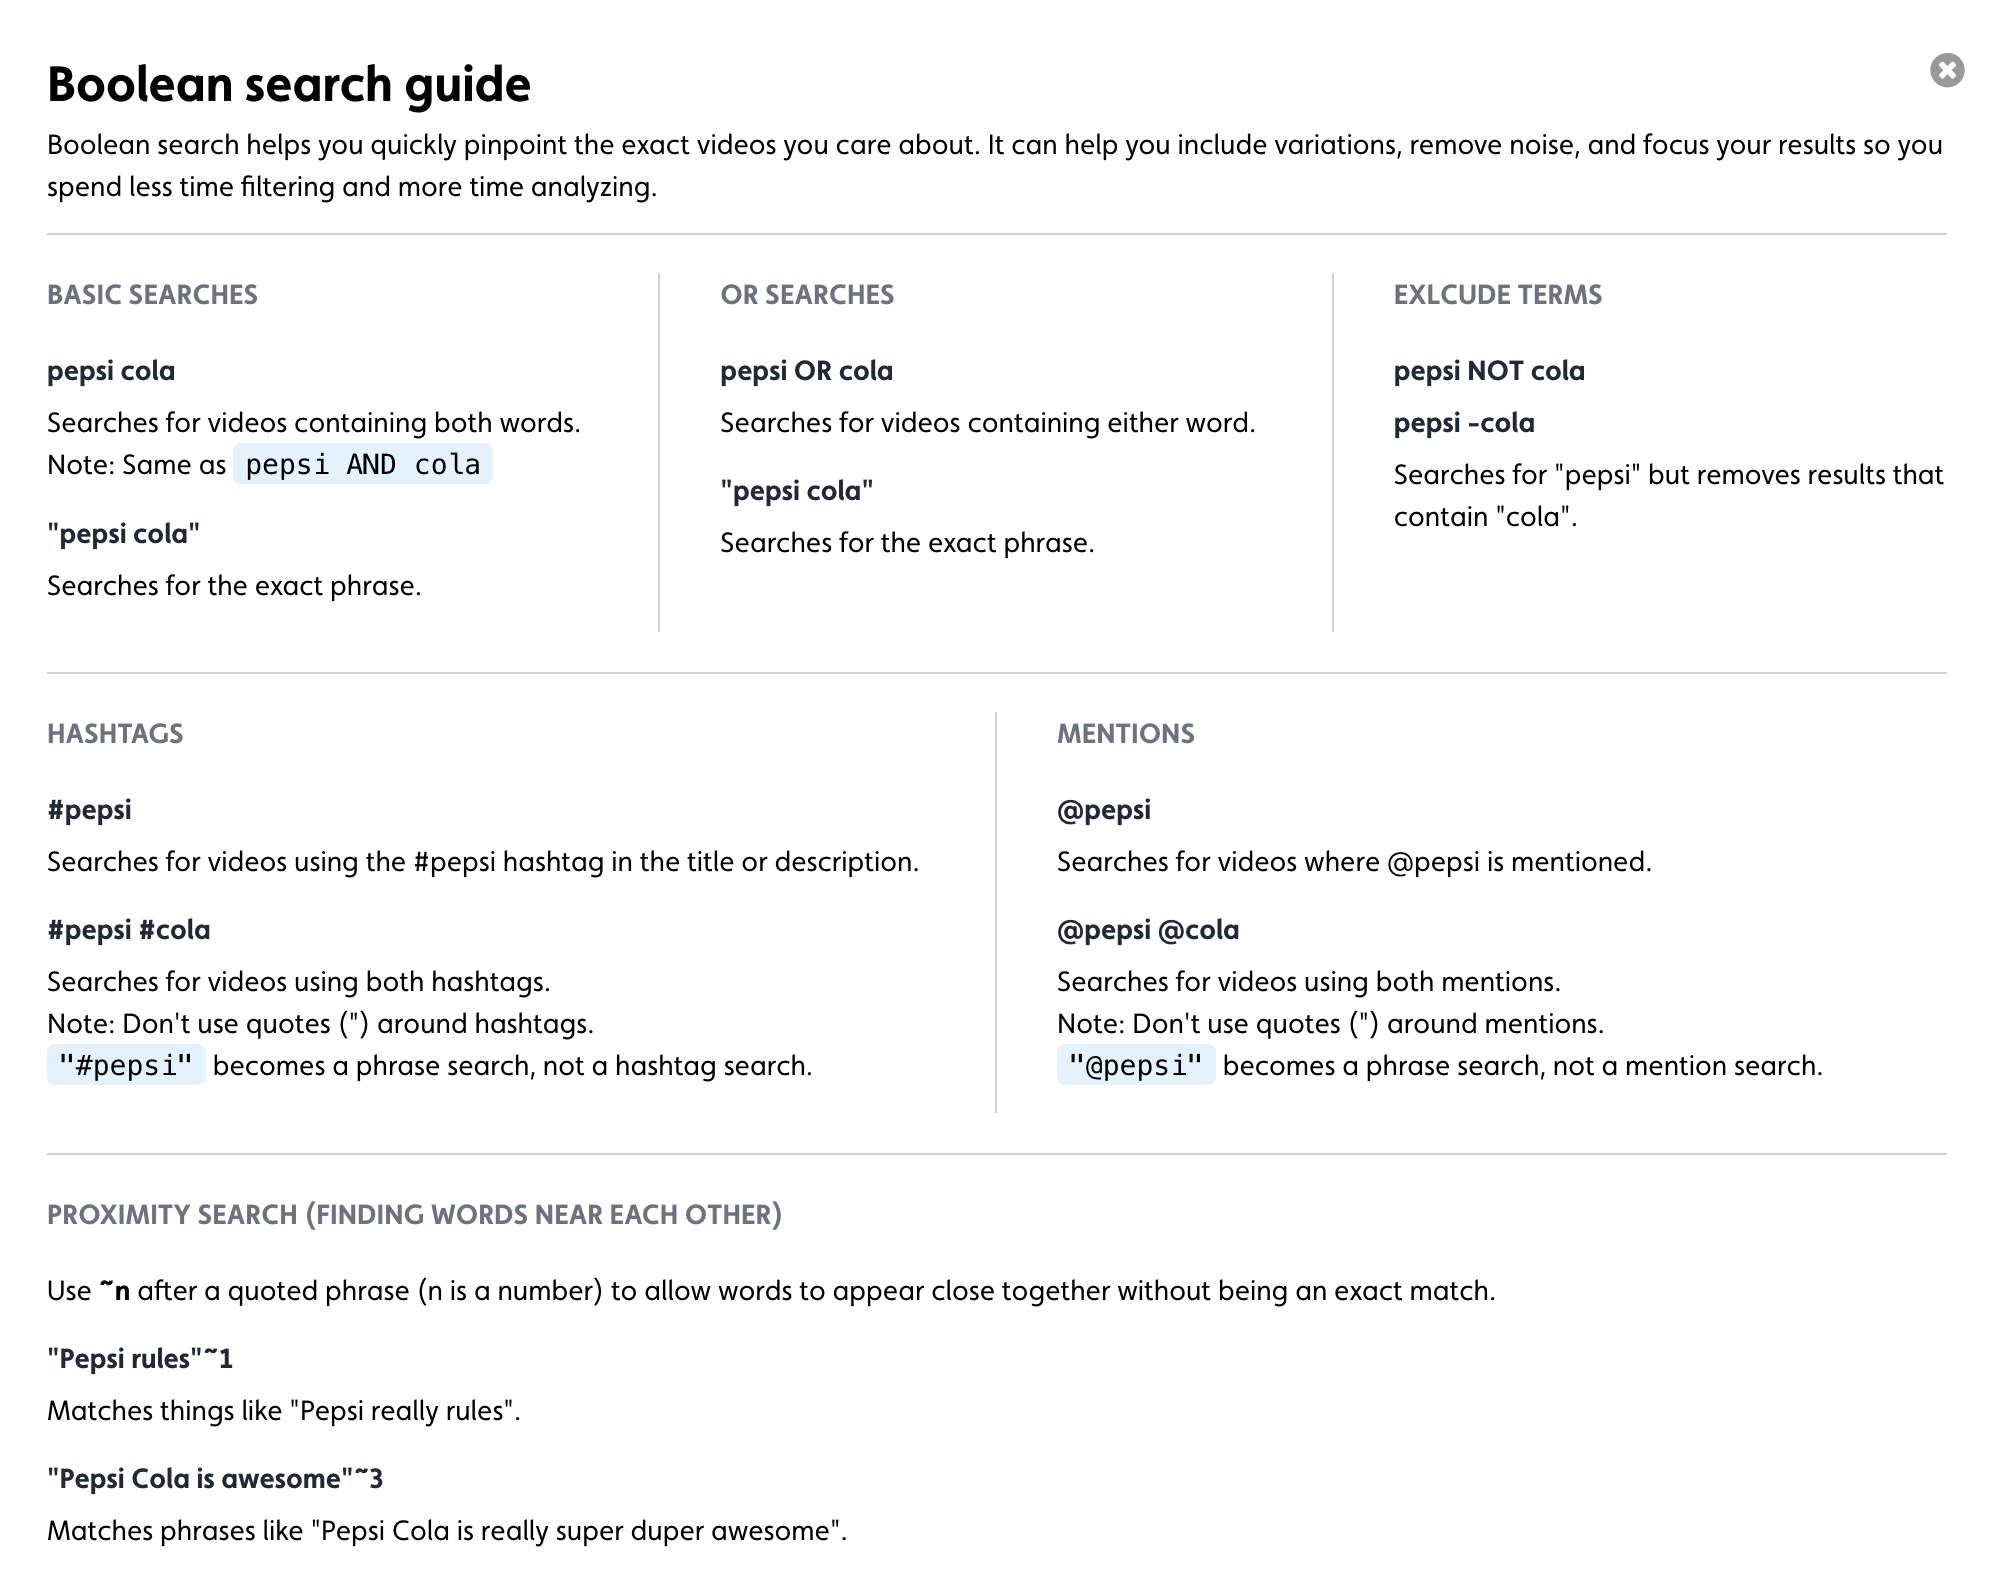This screenshot has width=1996, height=1580.
Task: Click the OR SEARCHES section heading
Action: click(807, 295)
